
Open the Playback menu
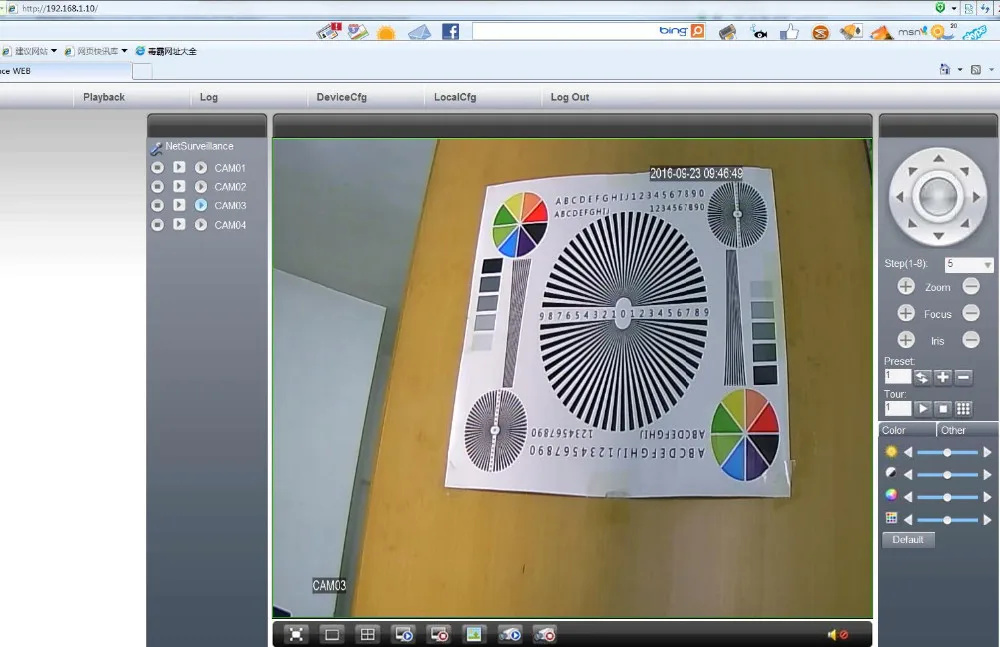(x=104, y=97)
